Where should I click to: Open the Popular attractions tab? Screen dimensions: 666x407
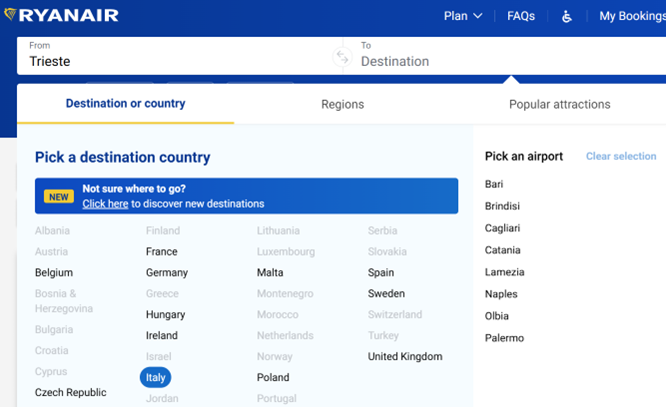(x=559, y=104)
